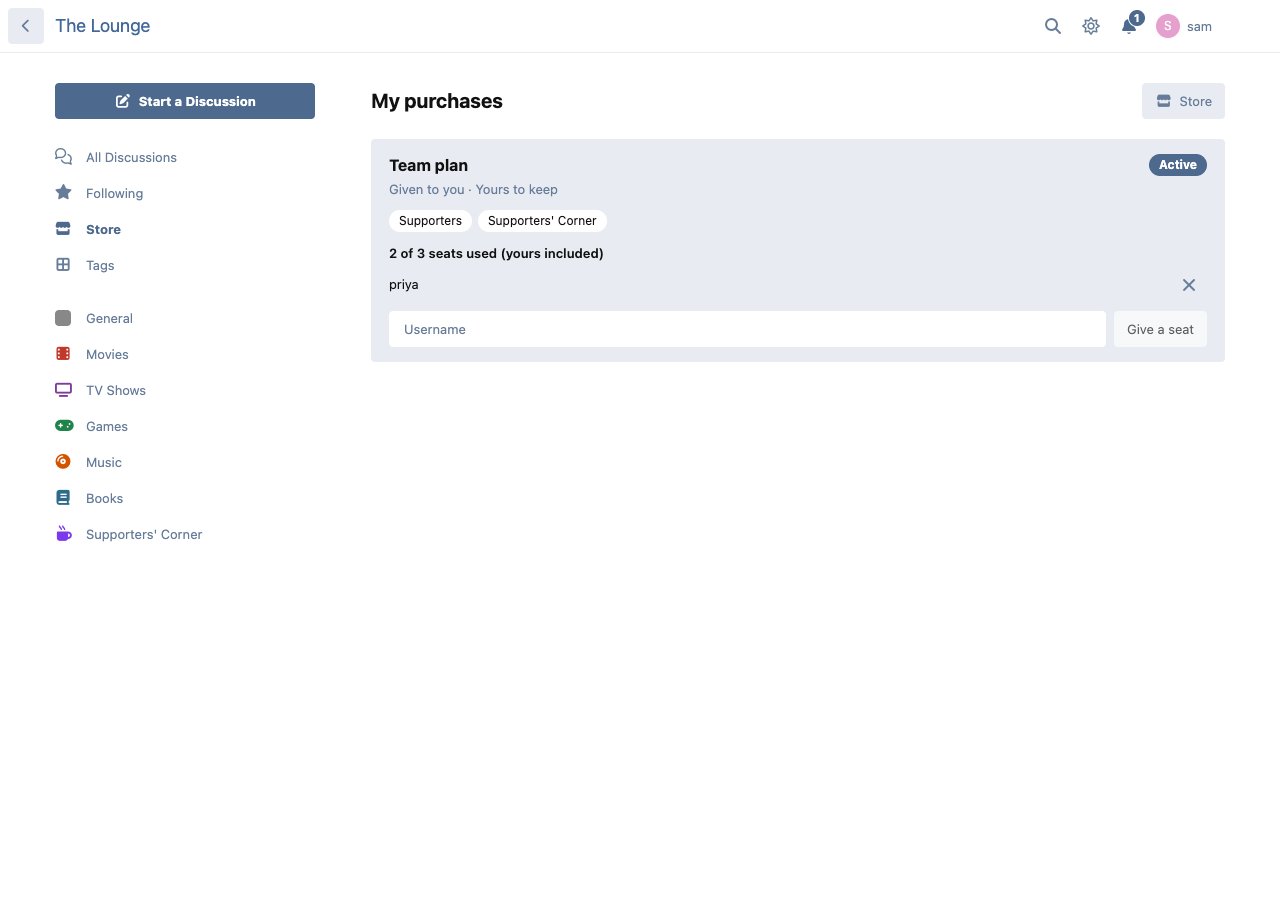The image size is (1280, 900).
Task: Open Following in the sidebar
Action: tap(114, 193)
